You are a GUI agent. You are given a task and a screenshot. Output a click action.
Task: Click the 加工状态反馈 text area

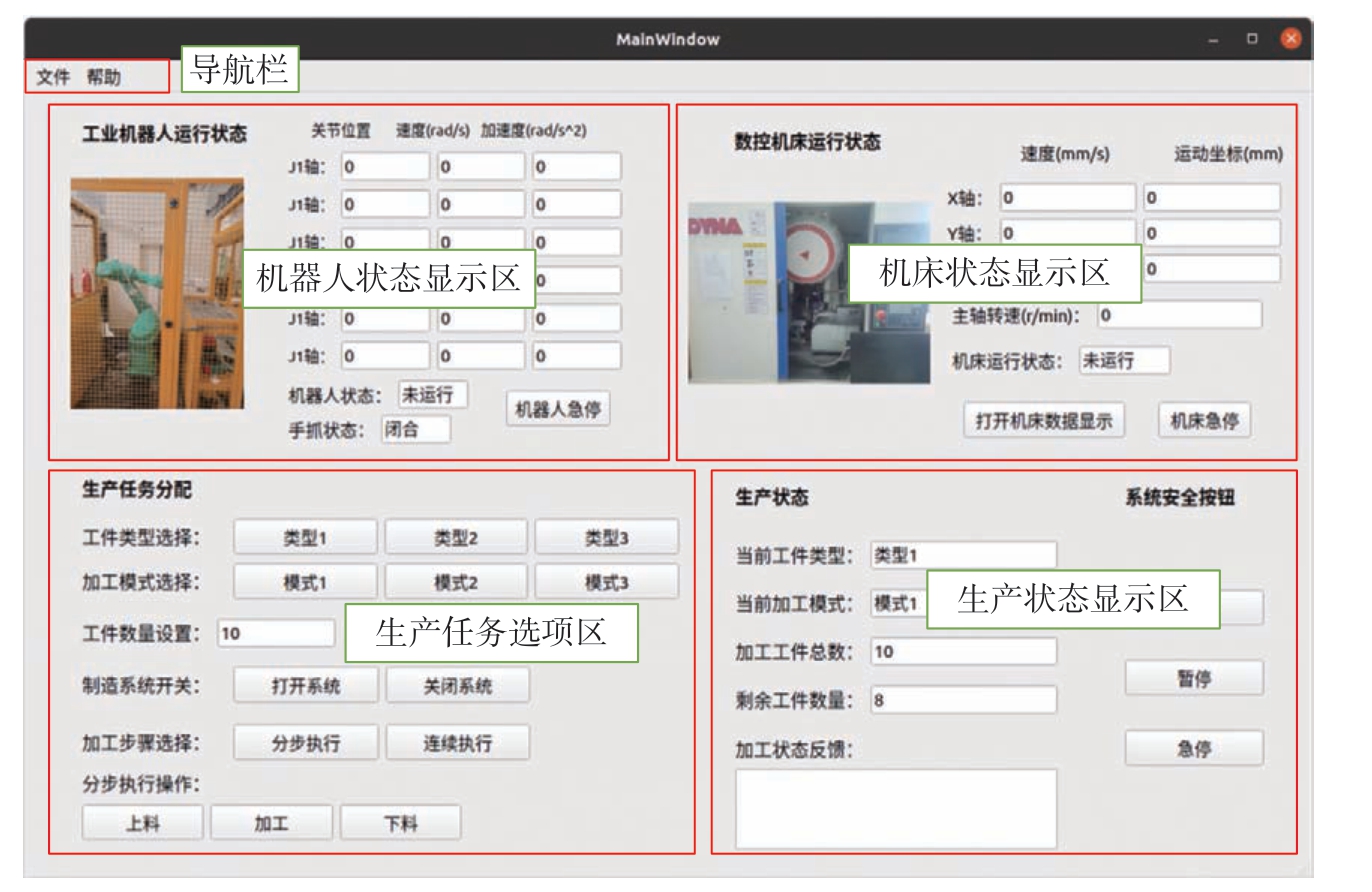coord(896,808)
